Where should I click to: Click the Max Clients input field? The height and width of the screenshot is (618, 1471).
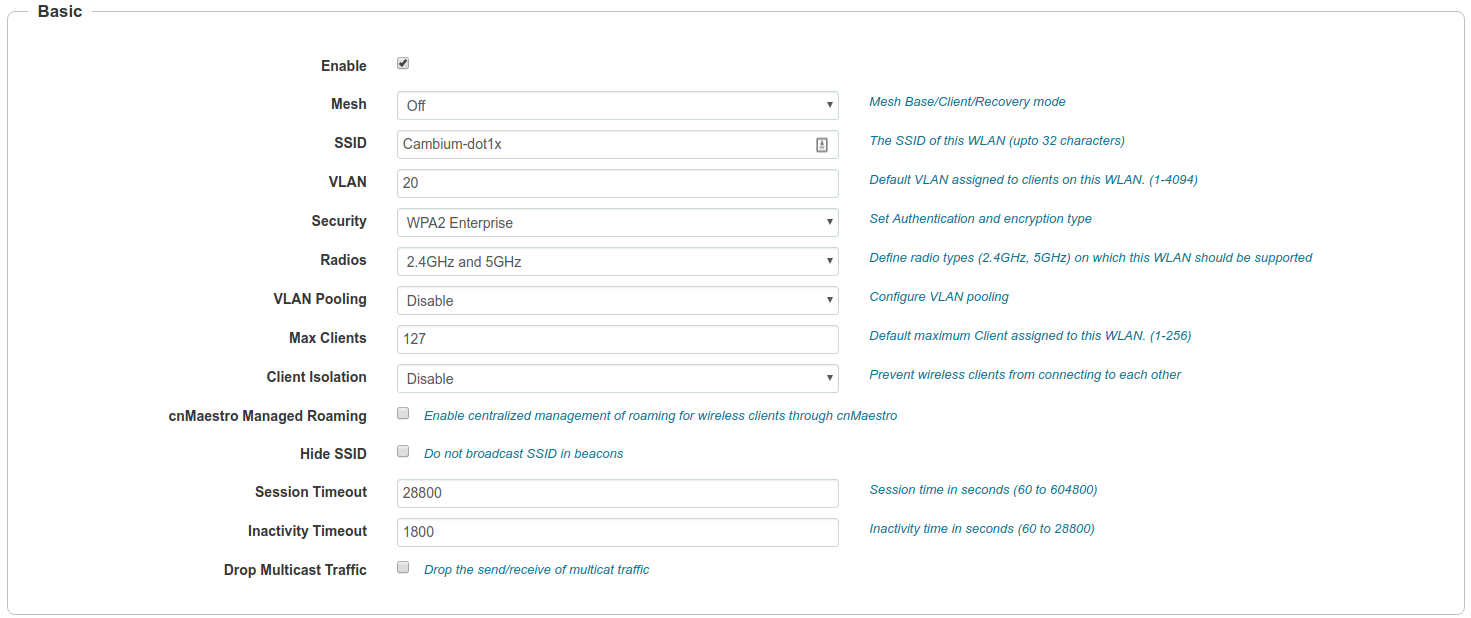pyautogui.click(x=617, y=339)
